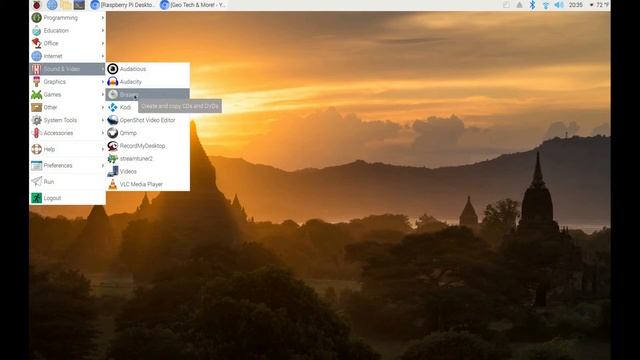Viewport: 640px width, 360px height.
Task: Choose Run from the main menu
Action: [x=68, y=182]
